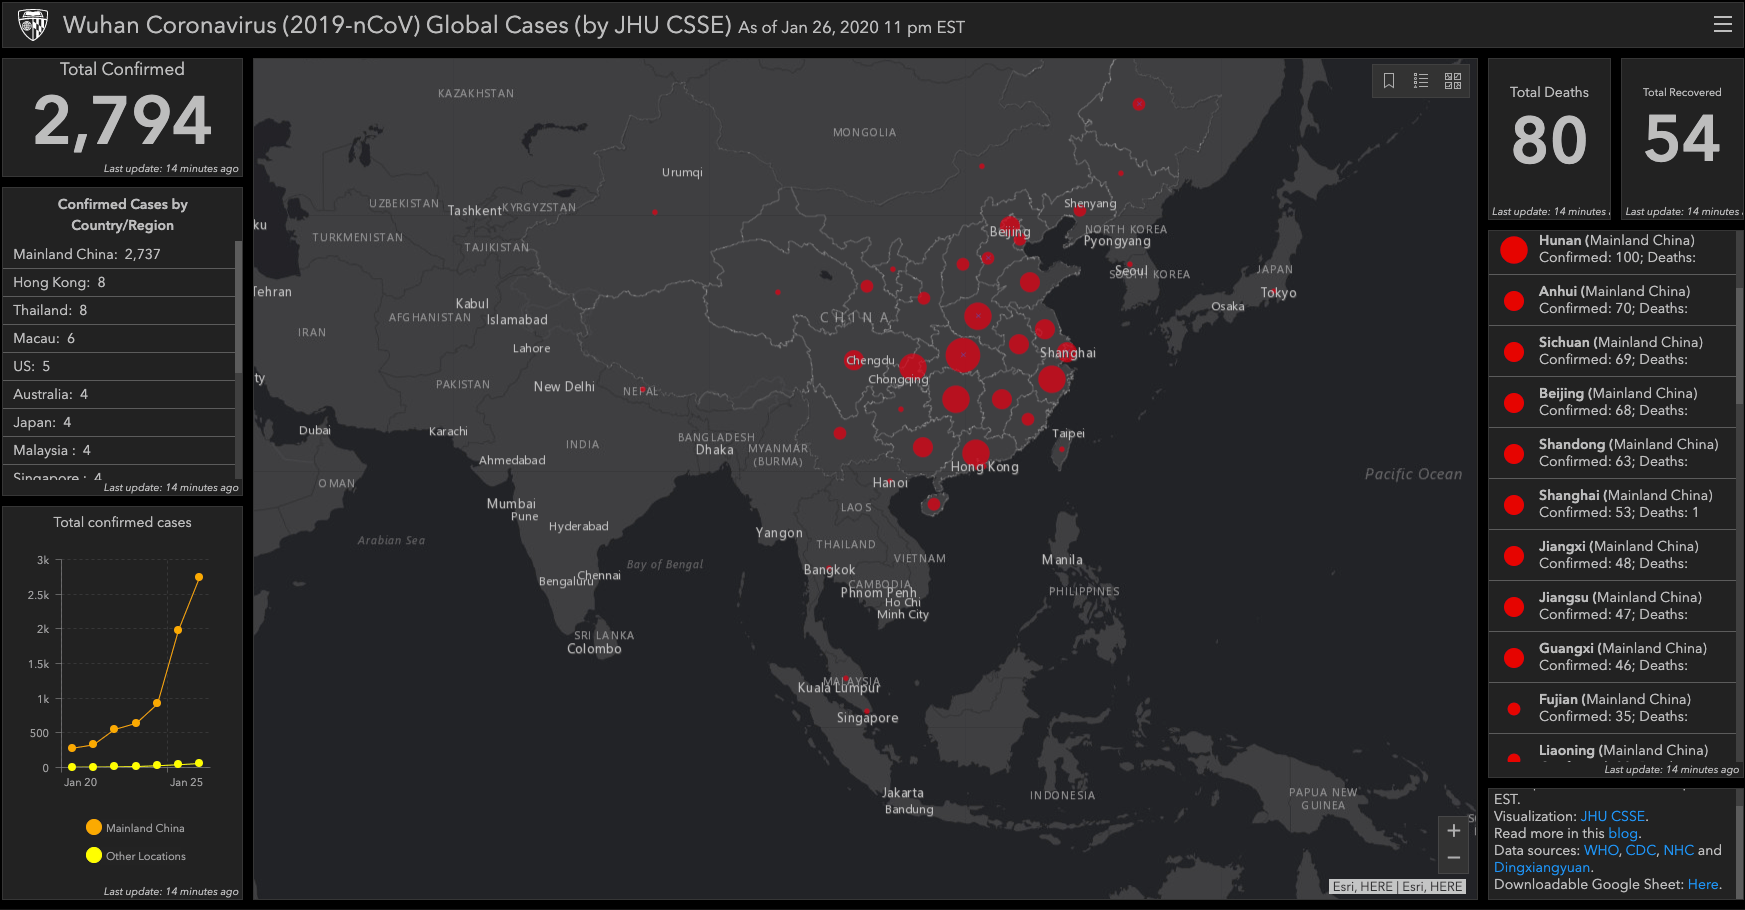Zoom out with the minus icon on map
This screenshot has height=910, width=1745.
click(1453, 858)
